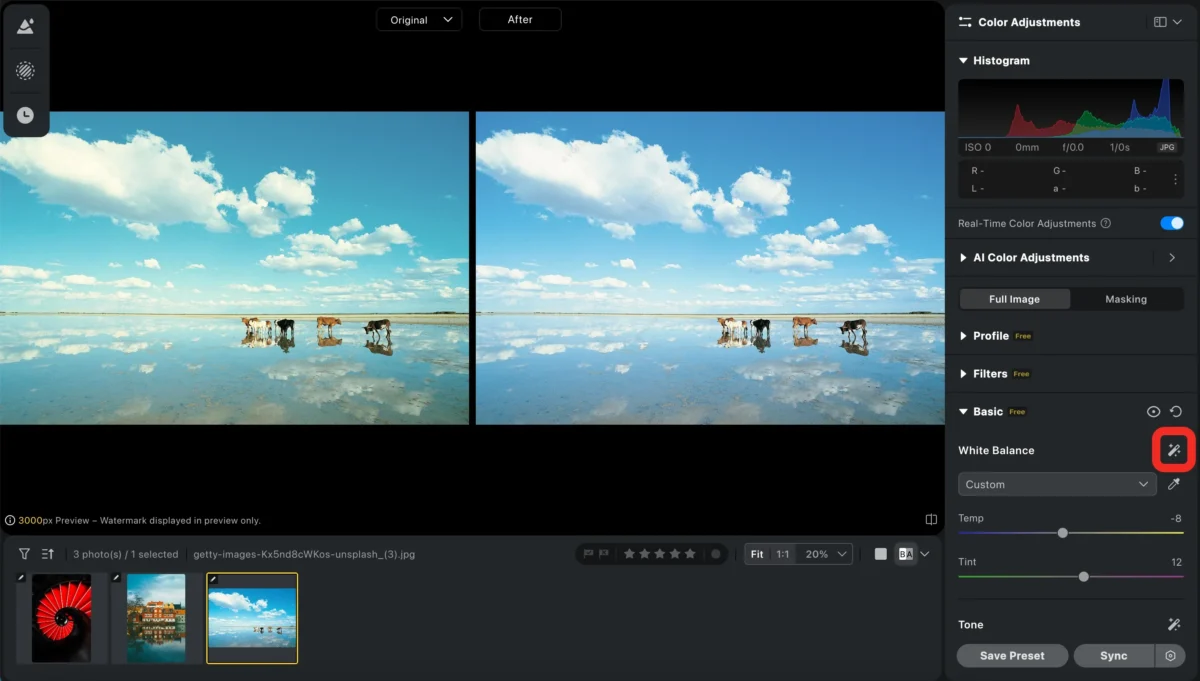Viewport: 1200px width, 681px height.
Task: Enable Real-Time Color Adjustments
Action: [1170, 223]
